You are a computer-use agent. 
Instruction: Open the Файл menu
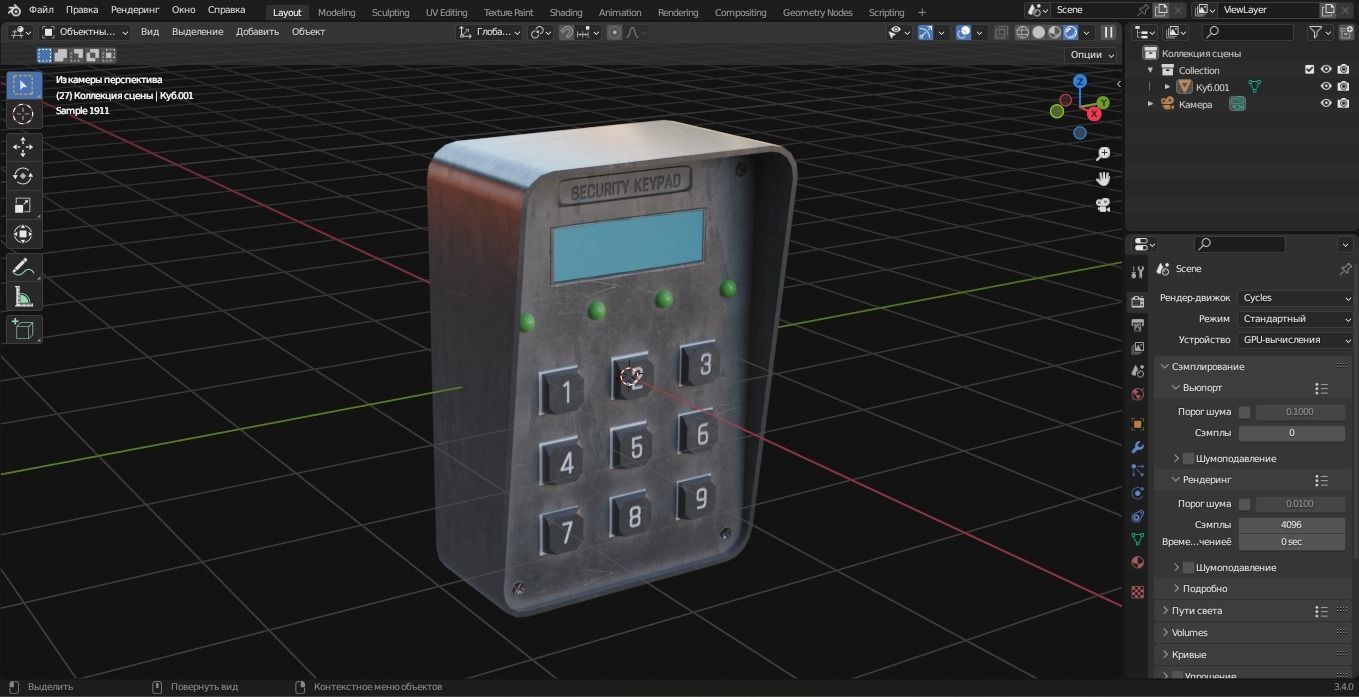(x=41, y=10)
